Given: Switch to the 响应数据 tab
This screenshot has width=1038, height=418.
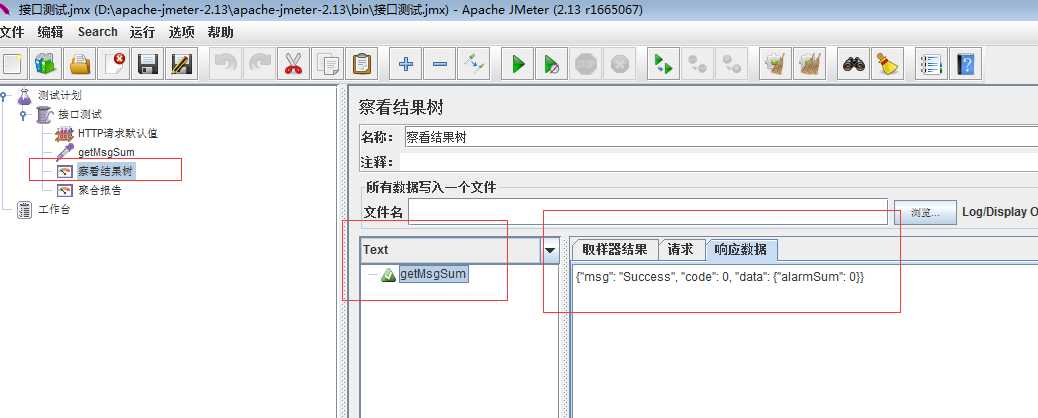Looking at the screenshot, I should [741, 250].
